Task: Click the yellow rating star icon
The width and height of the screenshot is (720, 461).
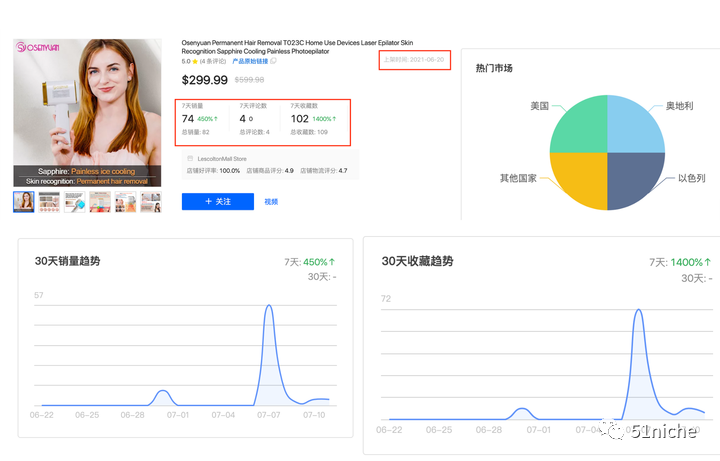Action: point(195,62)
